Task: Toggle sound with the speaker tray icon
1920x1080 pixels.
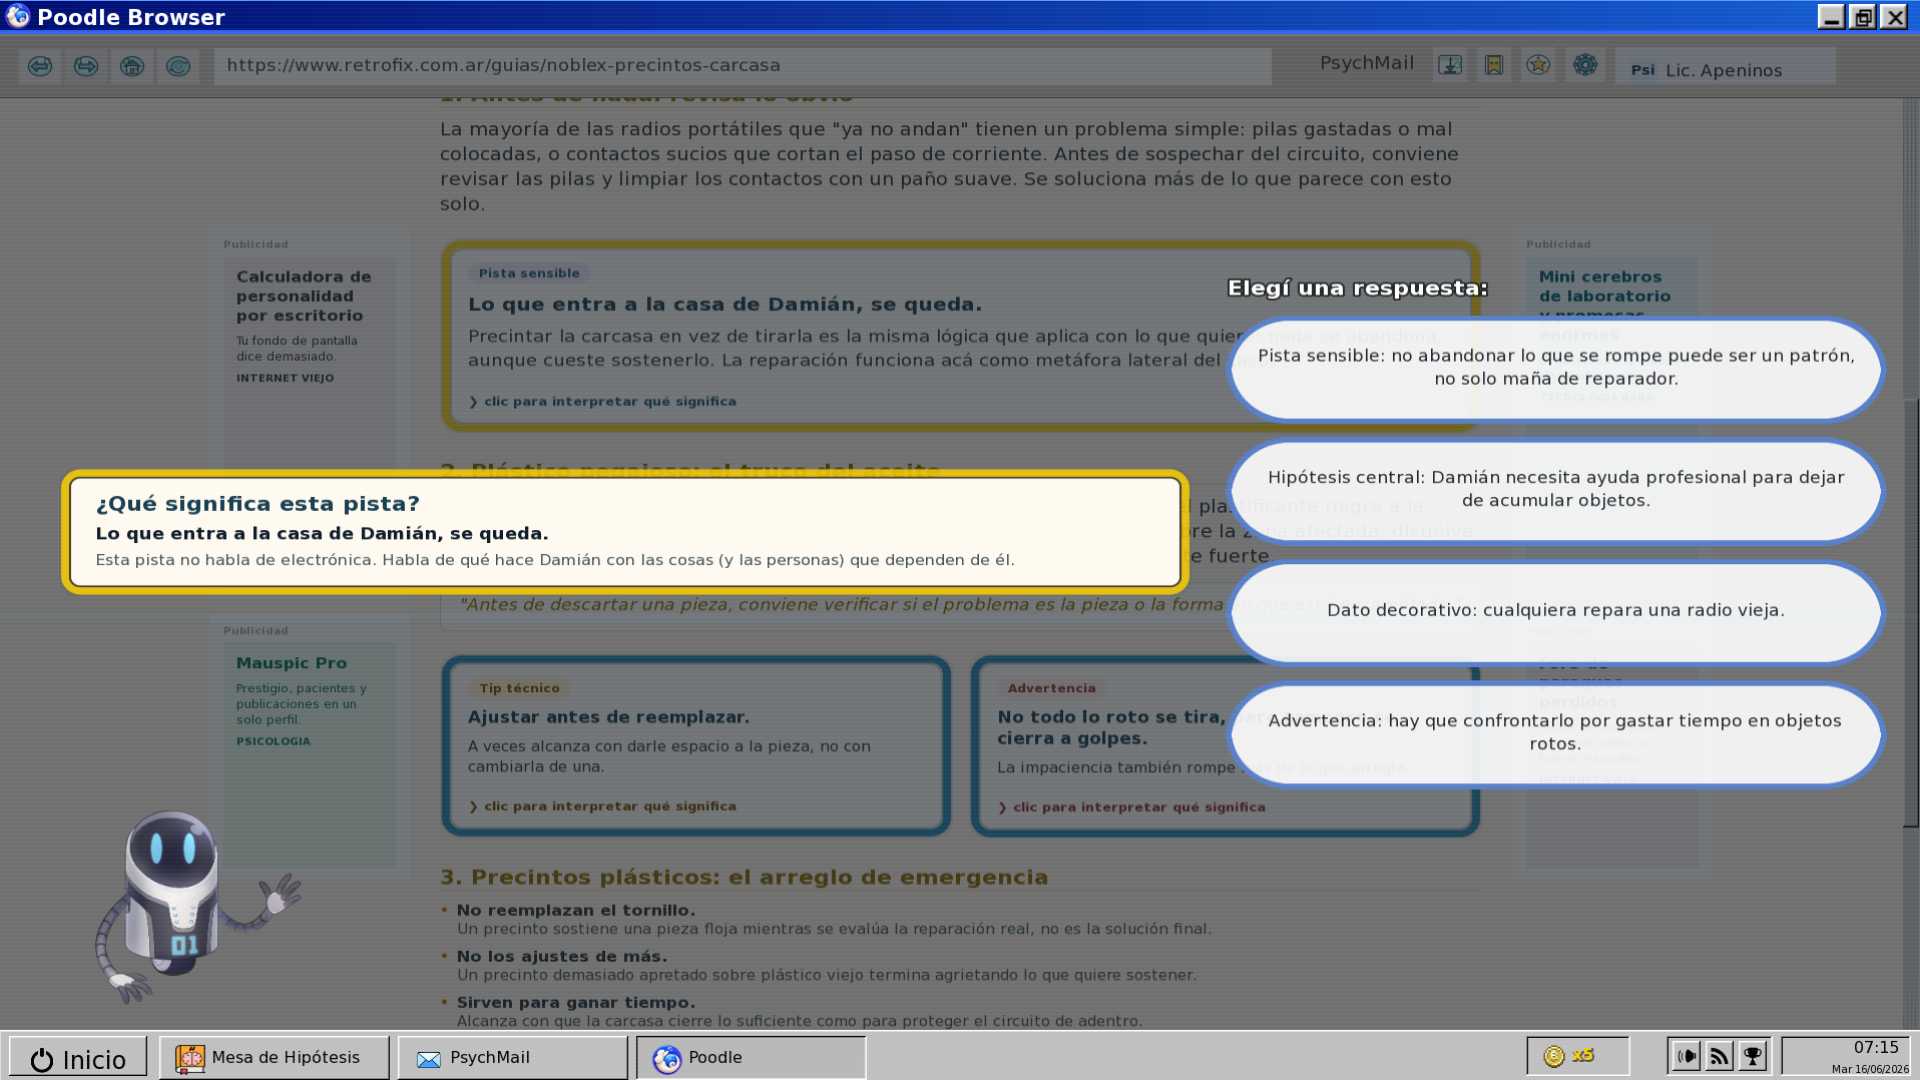Action: pos(1687,1056)
